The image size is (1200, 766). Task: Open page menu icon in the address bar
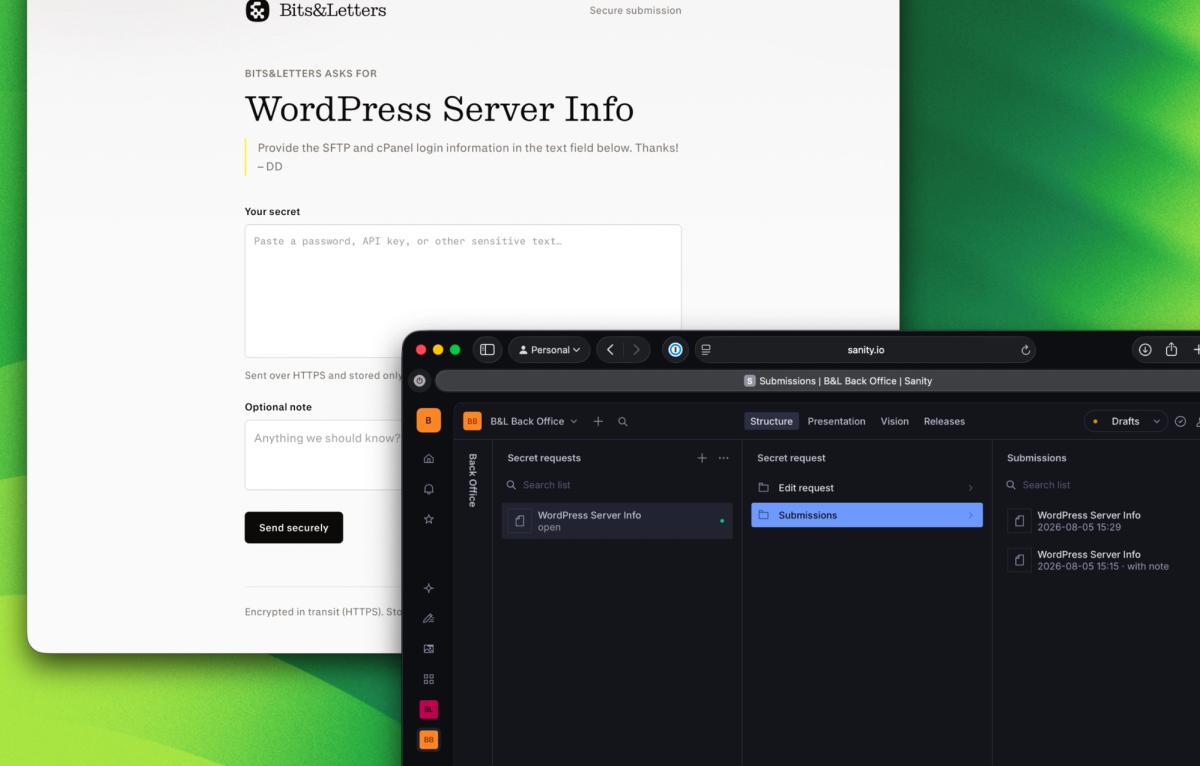tap(706, 350)
